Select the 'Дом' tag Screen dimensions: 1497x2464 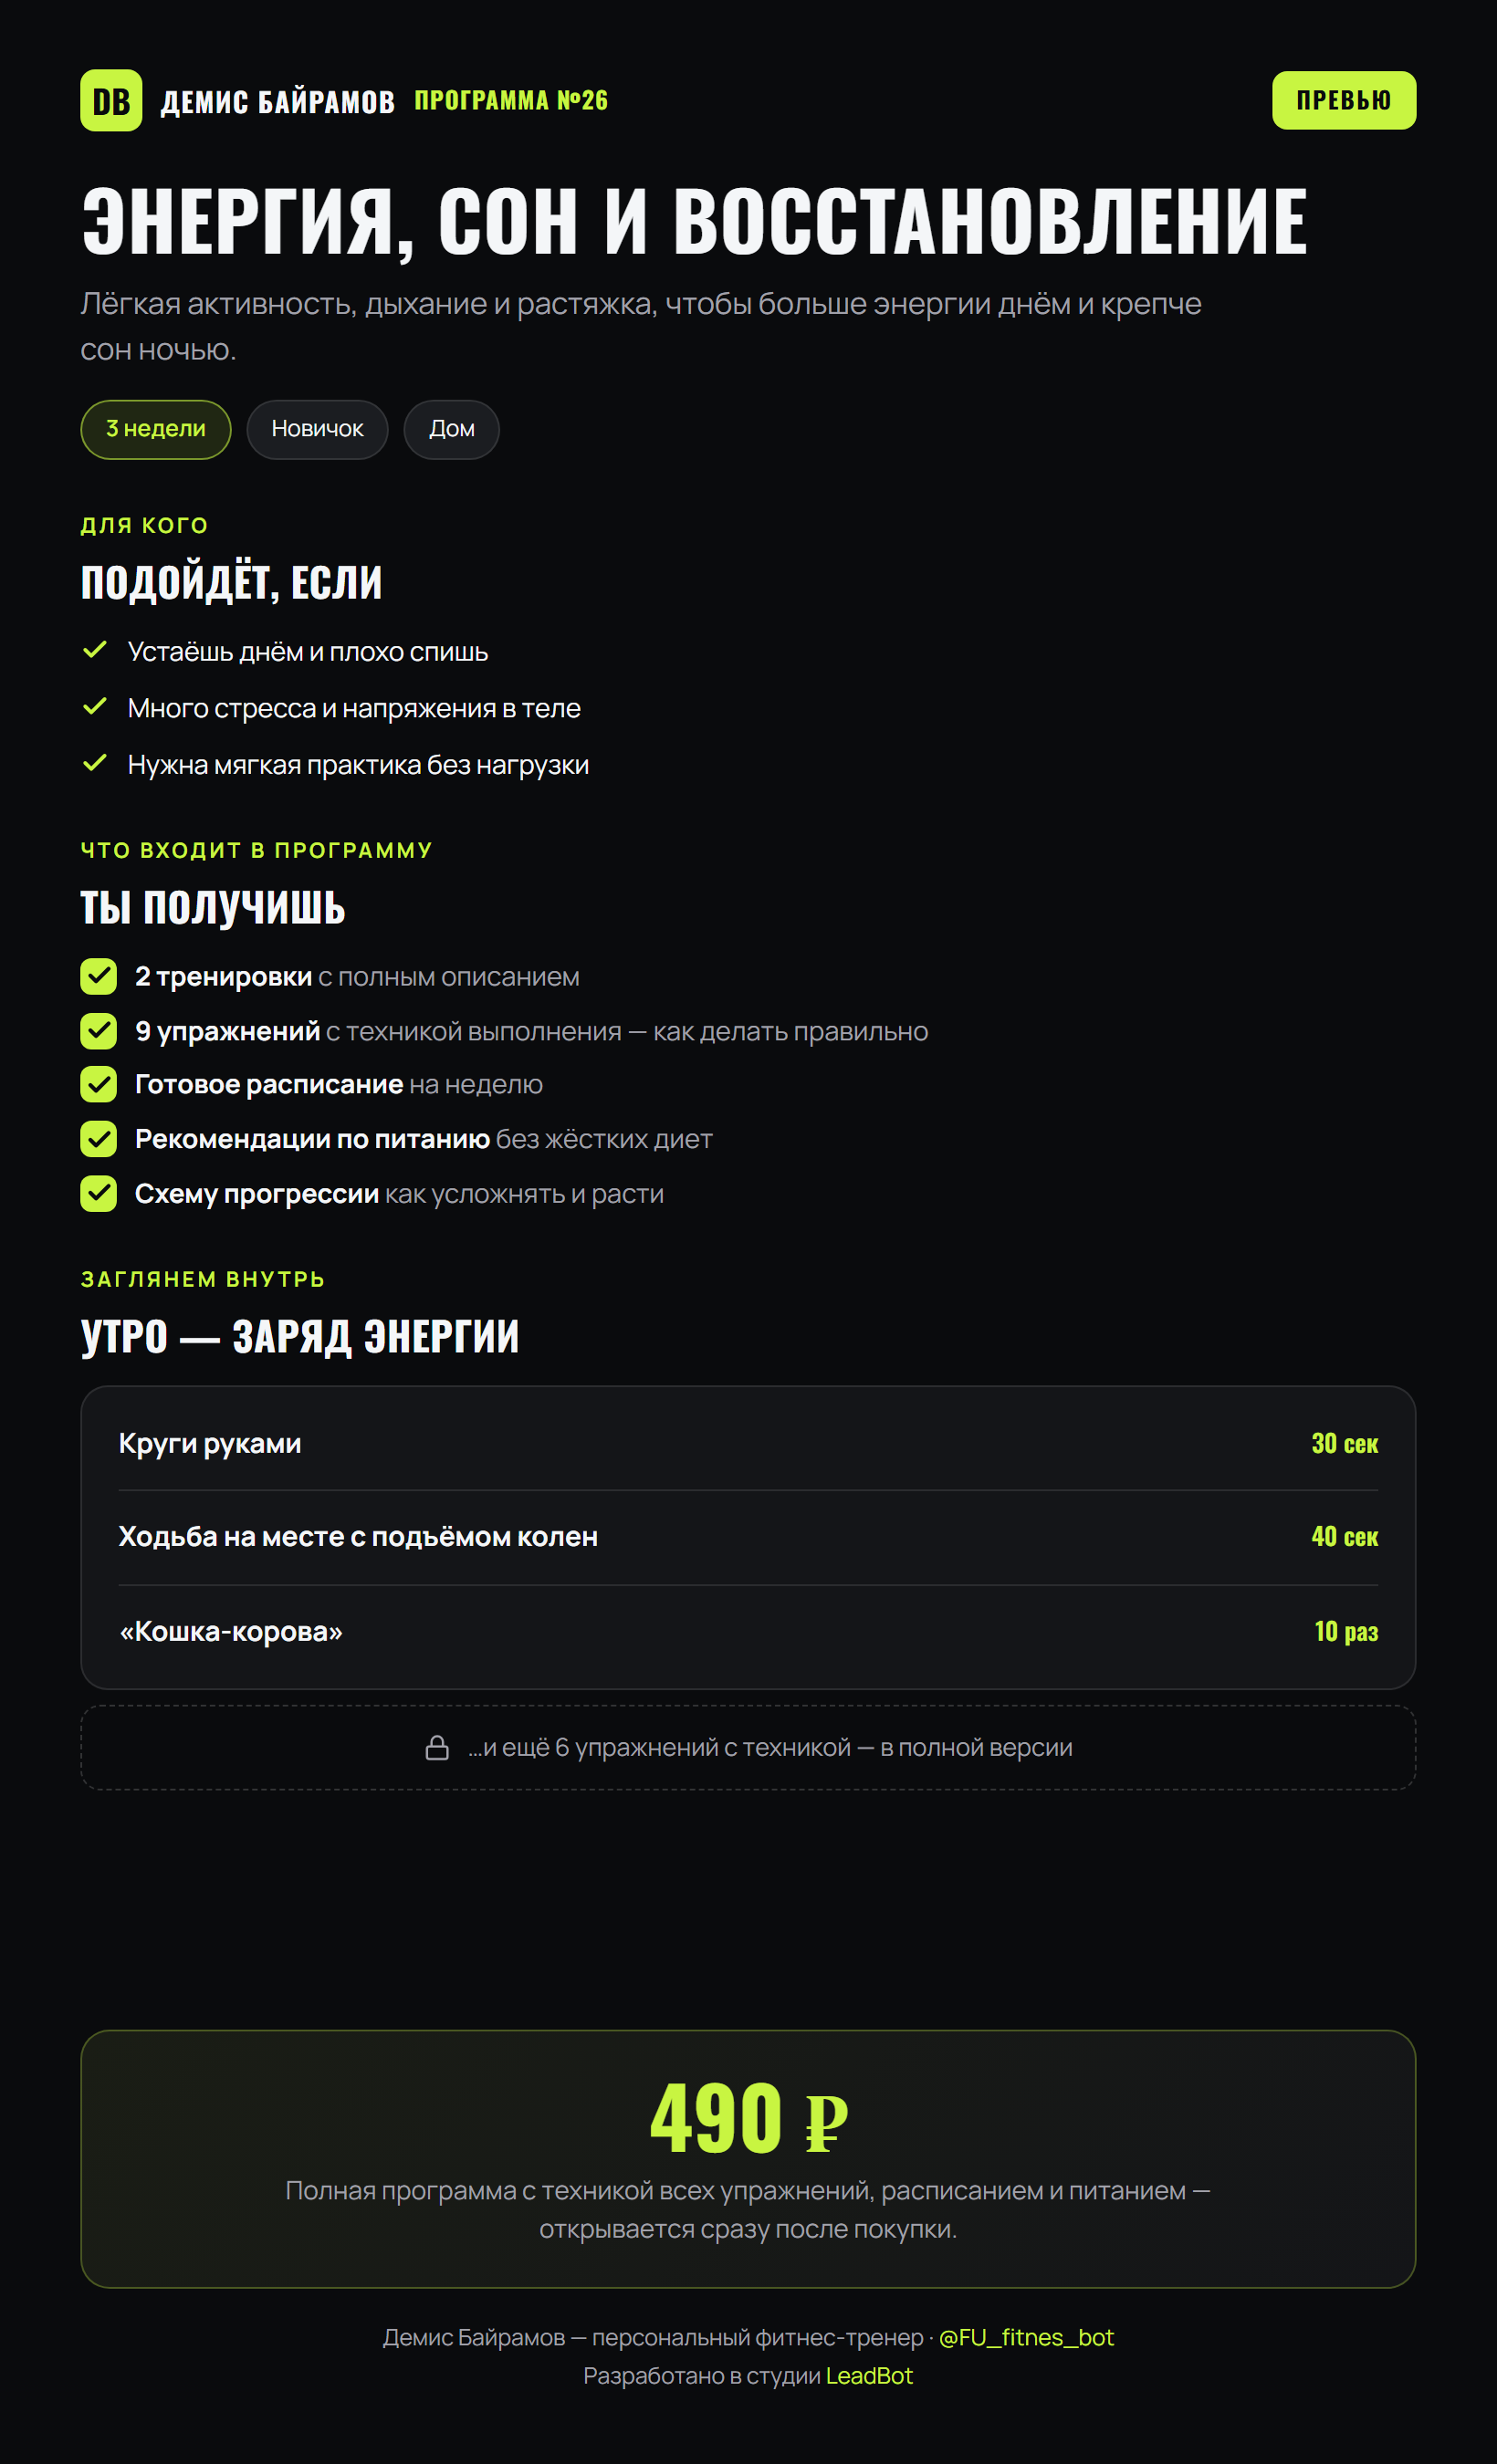(x=451, y=429)
